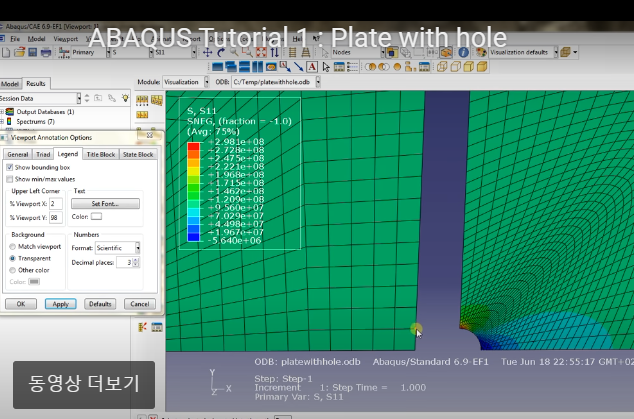634x419 pixels.
Task: Open the Model menu
Action: 36,39
